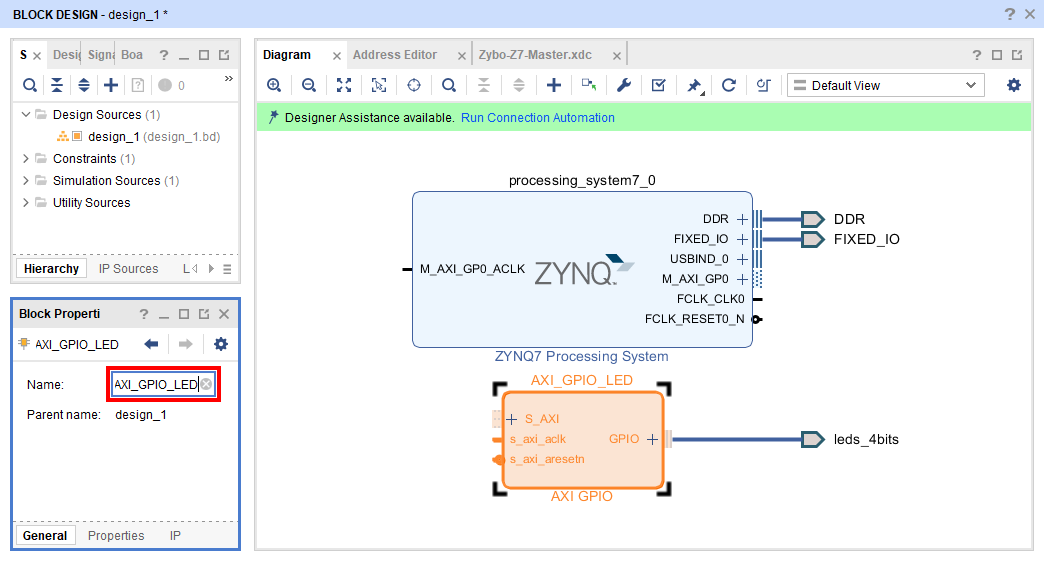Add sources with the plus icon
The width and height of the screenshot is (1044, 561).
pos(111,85)
